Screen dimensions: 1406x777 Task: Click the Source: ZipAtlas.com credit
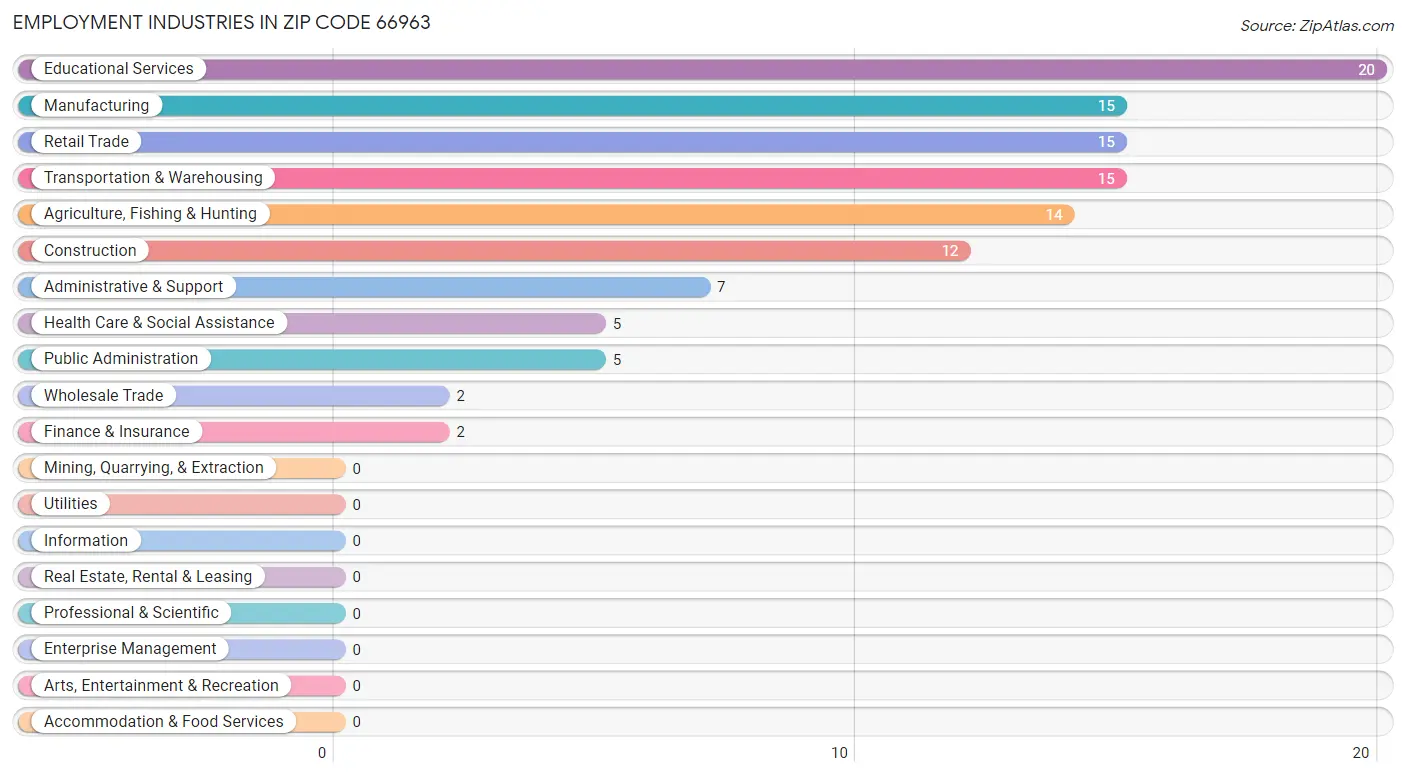1317,26
